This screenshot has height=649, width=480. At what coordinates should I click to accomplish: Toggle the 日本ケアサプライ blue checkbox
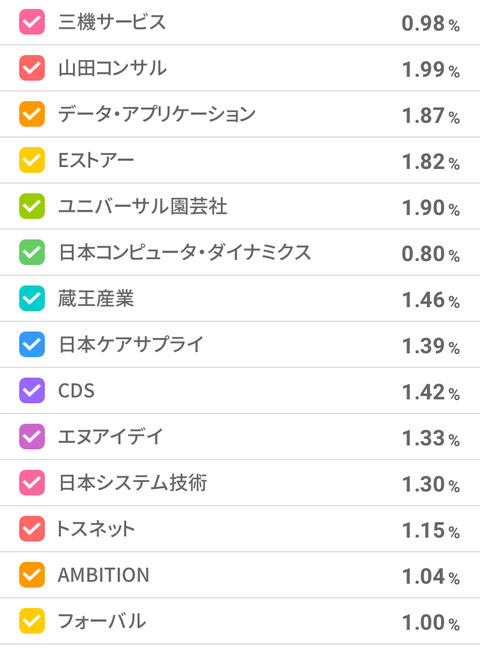click(x=32, y=344)
